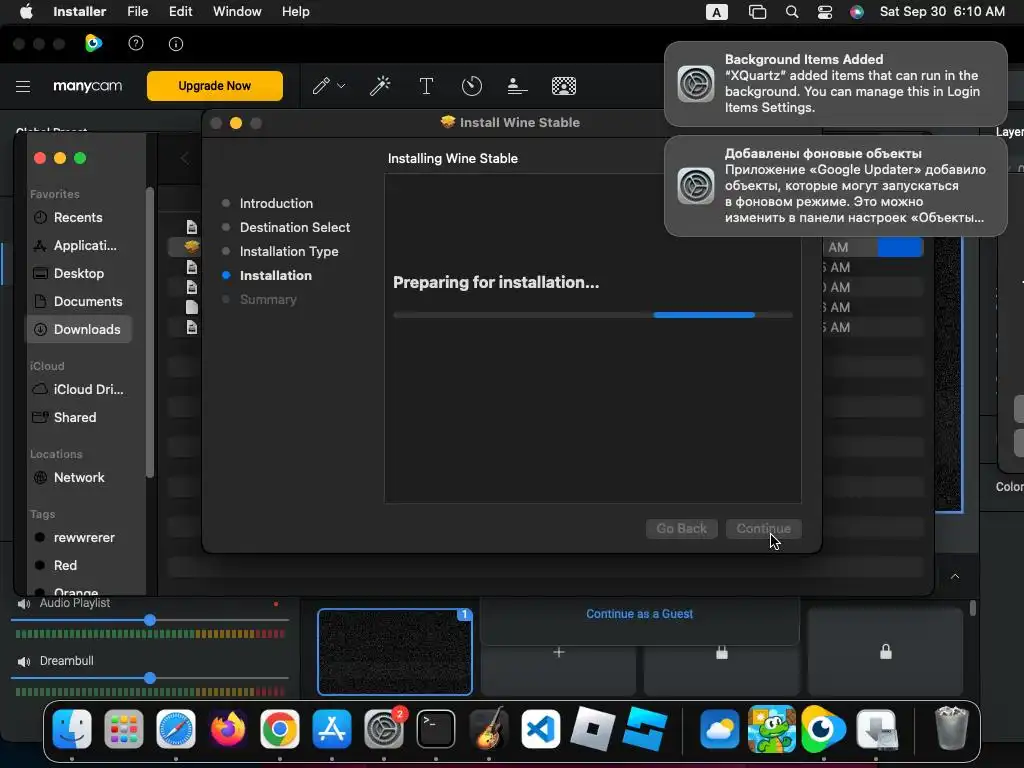
Task: Click Go Back in Wine installer
Action: tap(682, 528)
